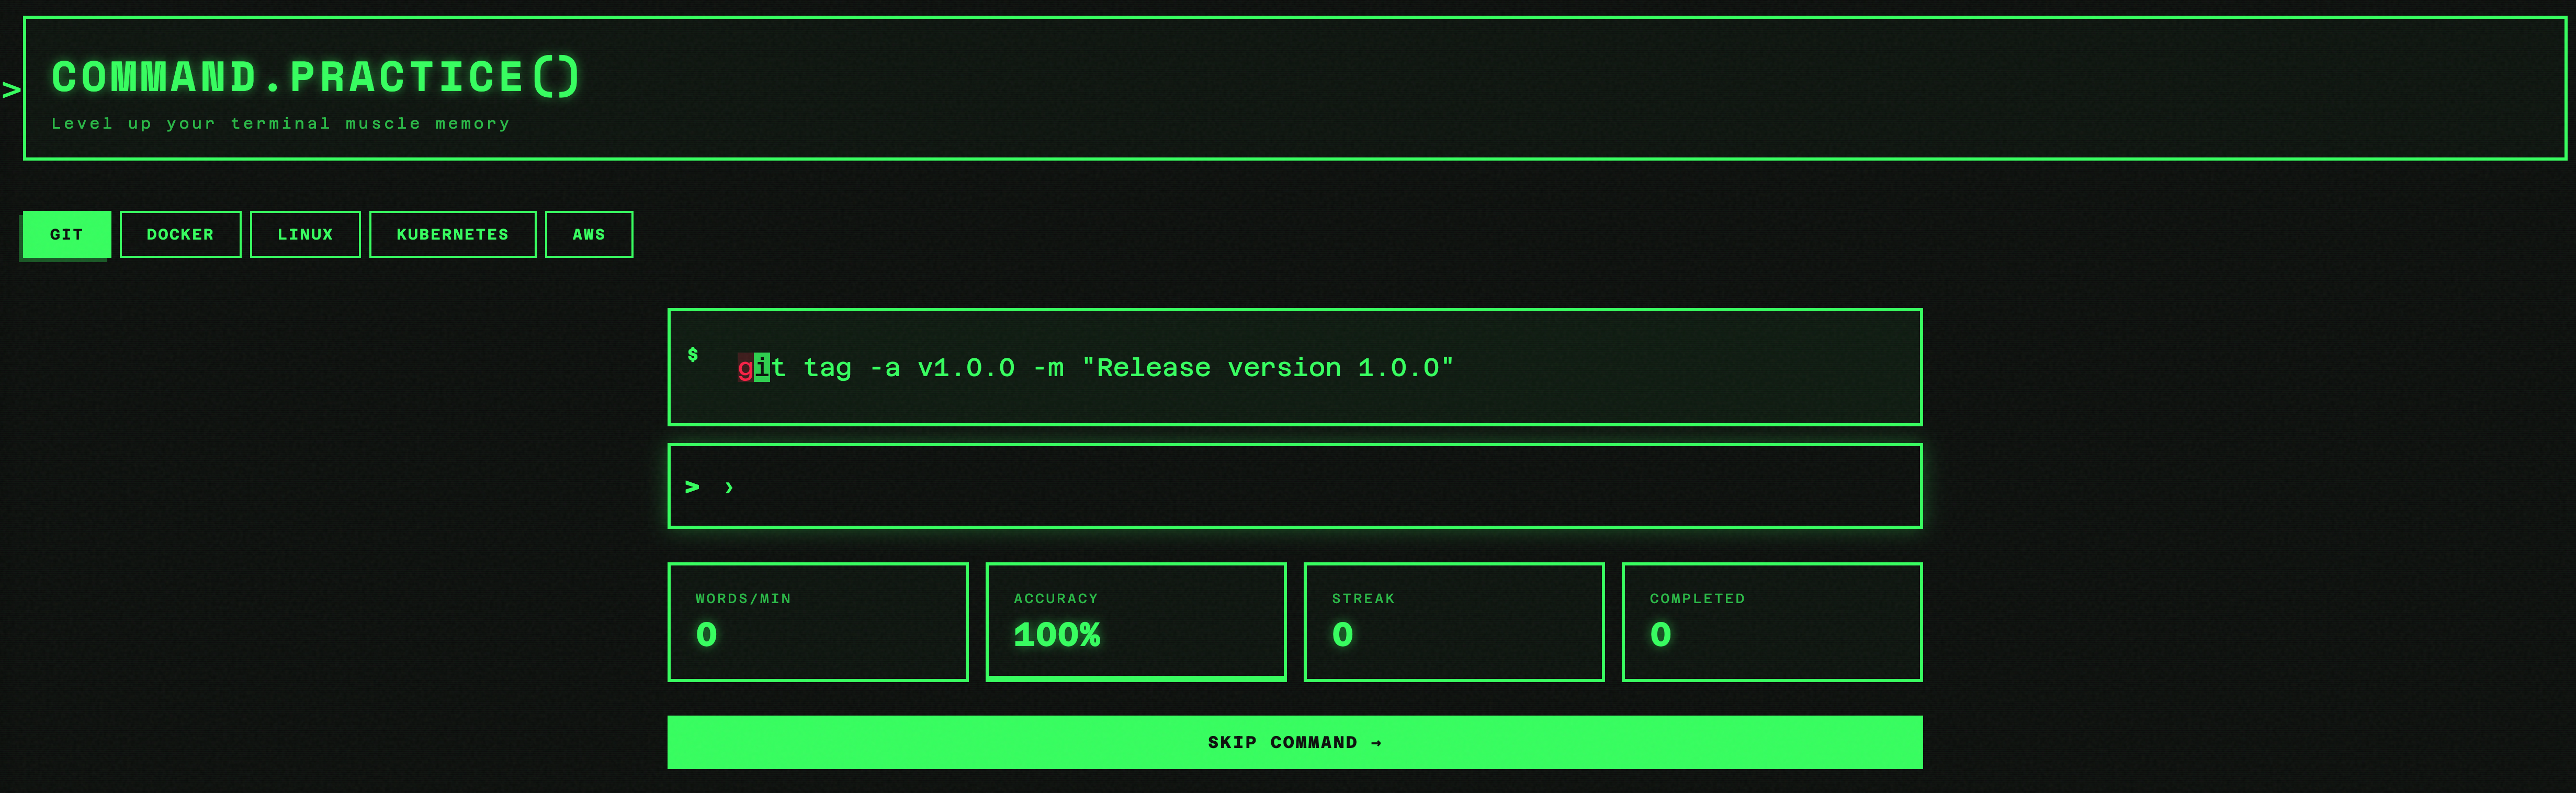This screenshot has width=2576, height=793.
Task: Select the Streak stat card
Action: (x=1453, y=622)
